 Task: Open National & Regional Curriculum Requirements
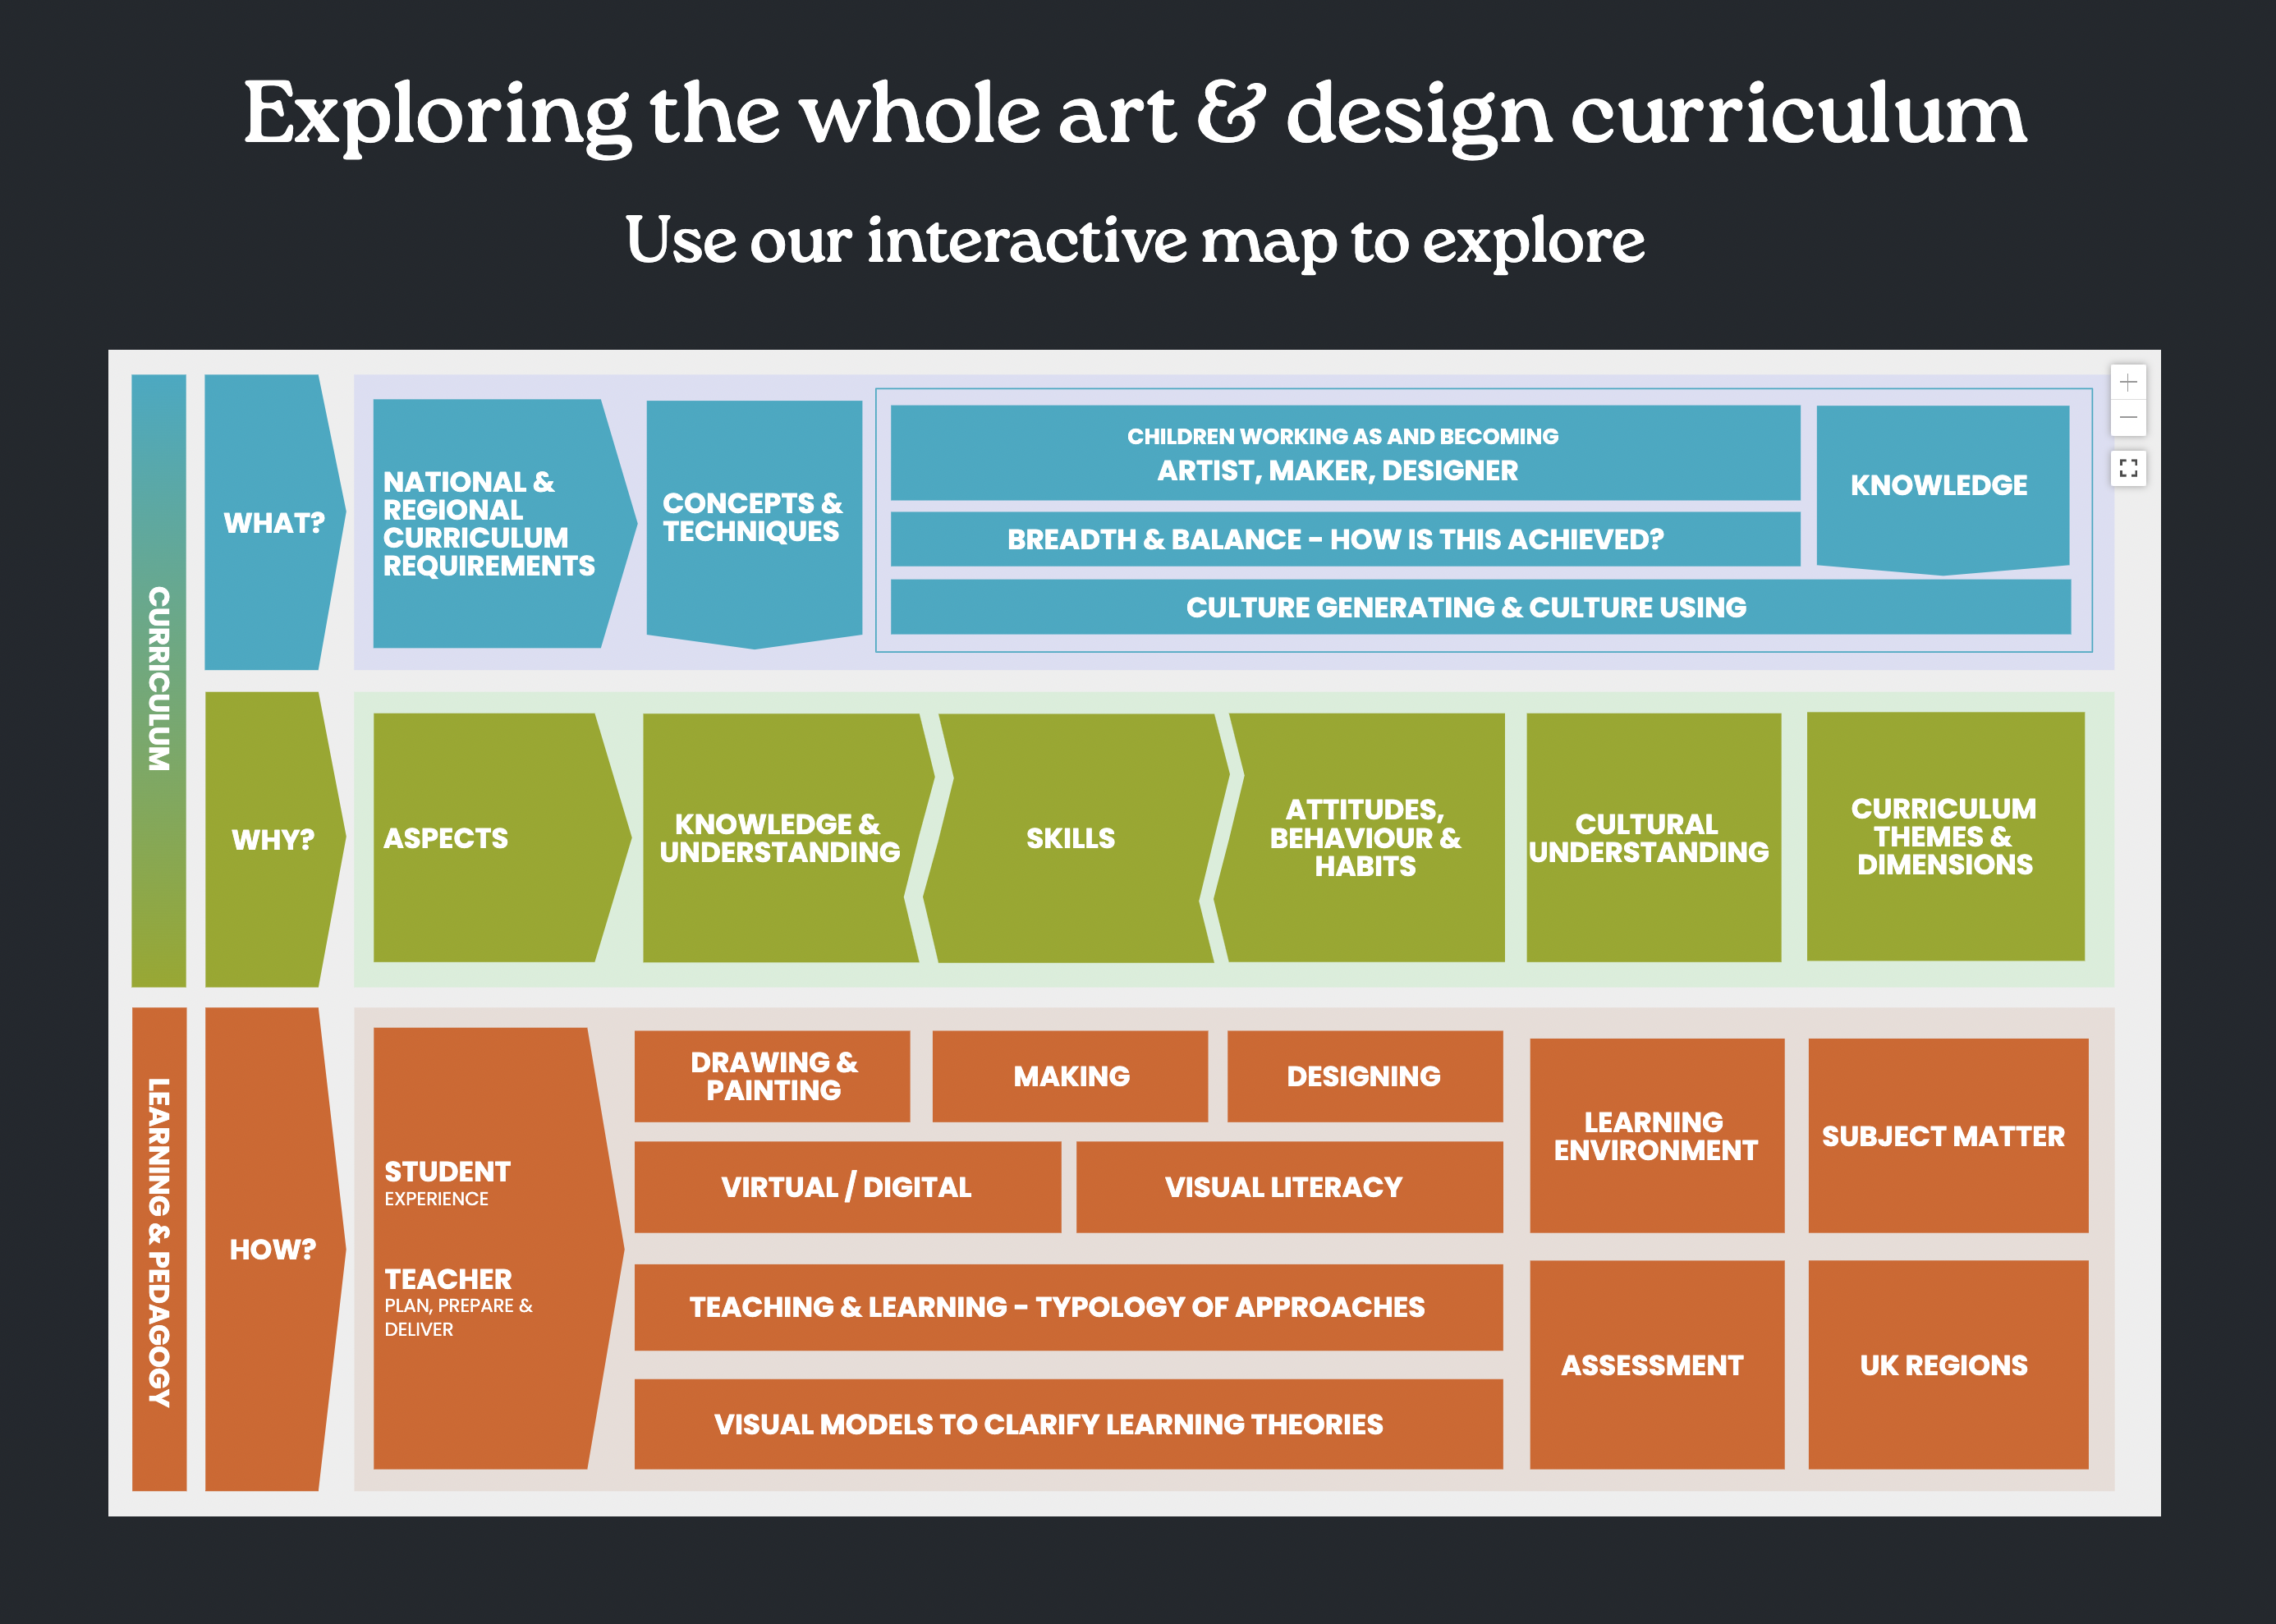[490, 524]
